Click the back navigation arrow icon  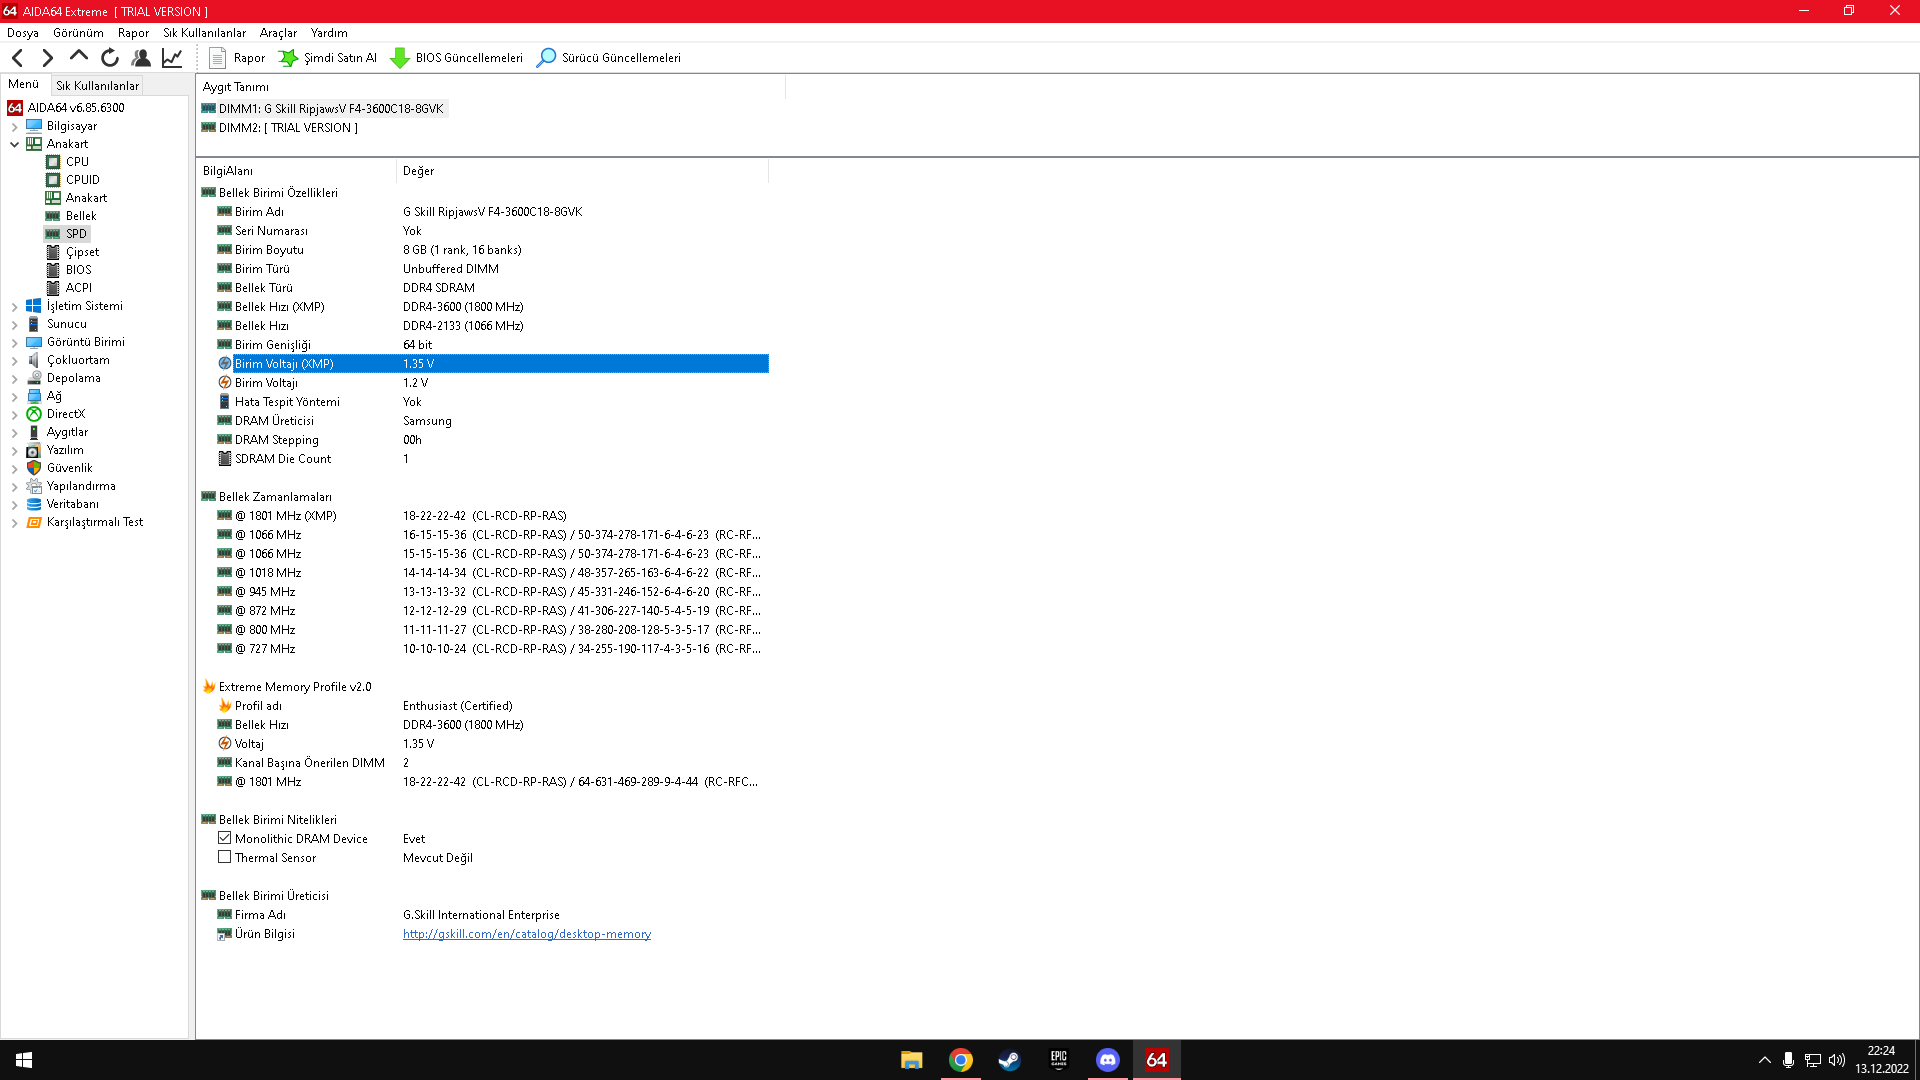tap(17, 58)
